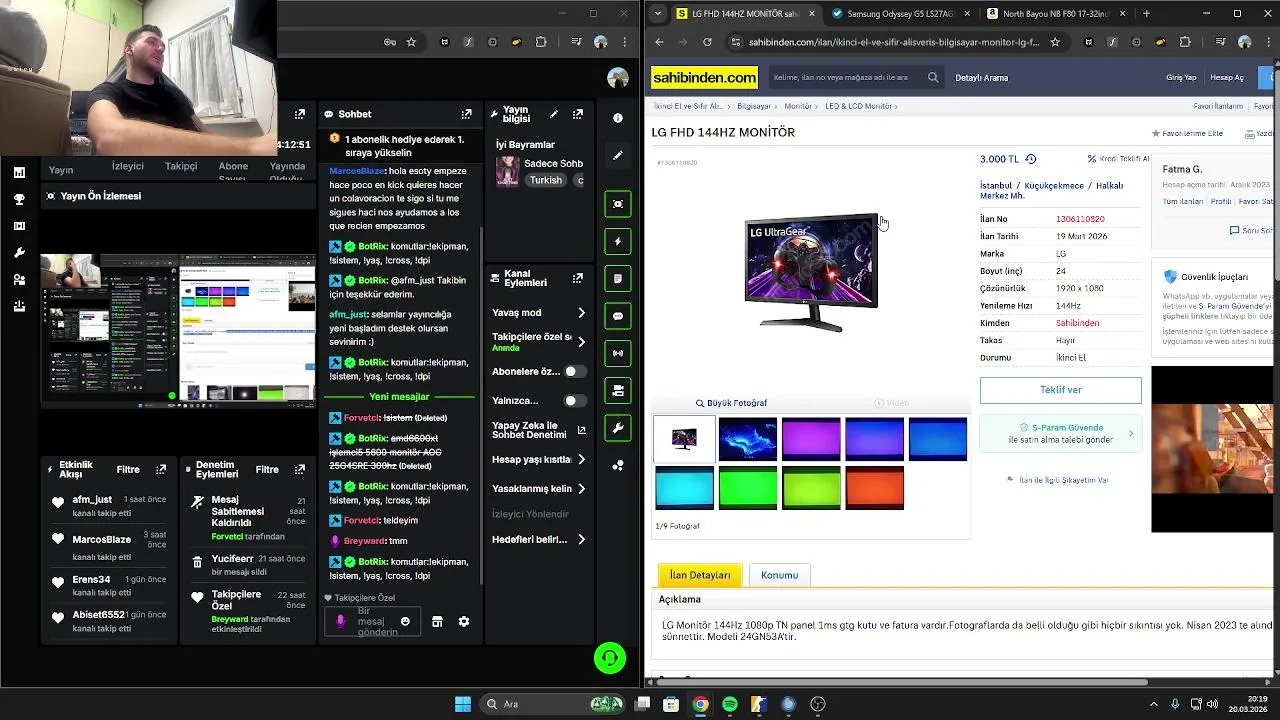The width and height of the screenshot is (1280, 720).
Task: Open Spotify from the taskbar
Action: [730, 704]
